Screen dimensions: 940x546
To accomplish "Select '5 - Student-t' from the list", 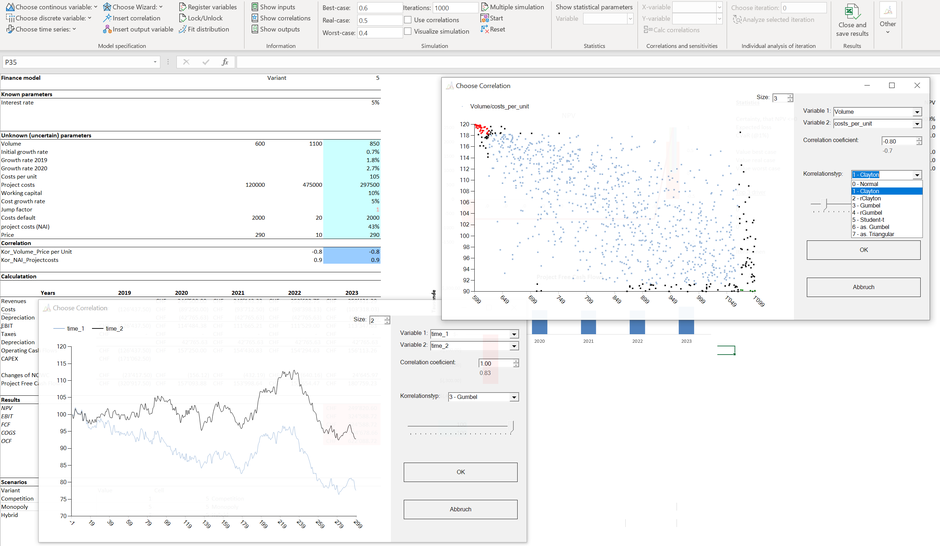I will pos(887,220).
